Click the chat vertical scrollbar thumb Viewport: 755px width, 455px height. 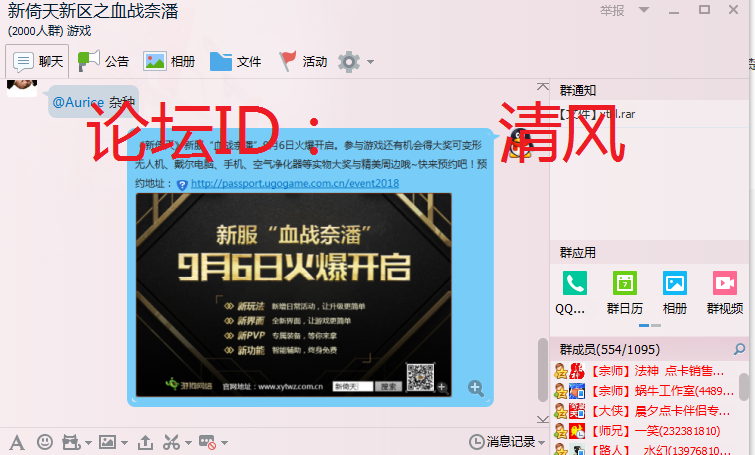click(x=543, y=370)
